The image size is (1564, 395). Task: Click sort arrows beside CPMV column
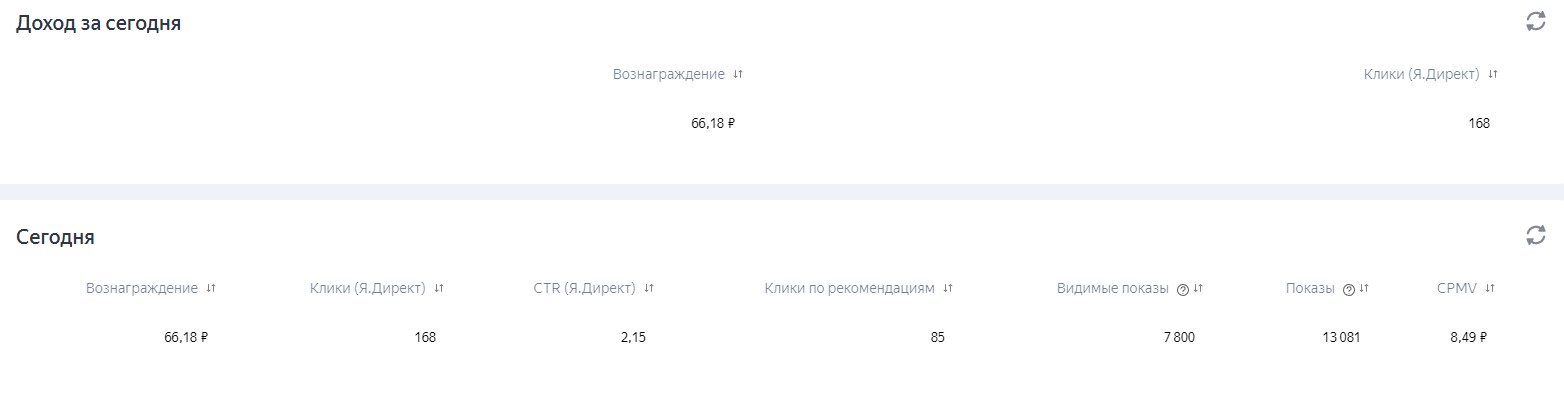(1490, 288)
